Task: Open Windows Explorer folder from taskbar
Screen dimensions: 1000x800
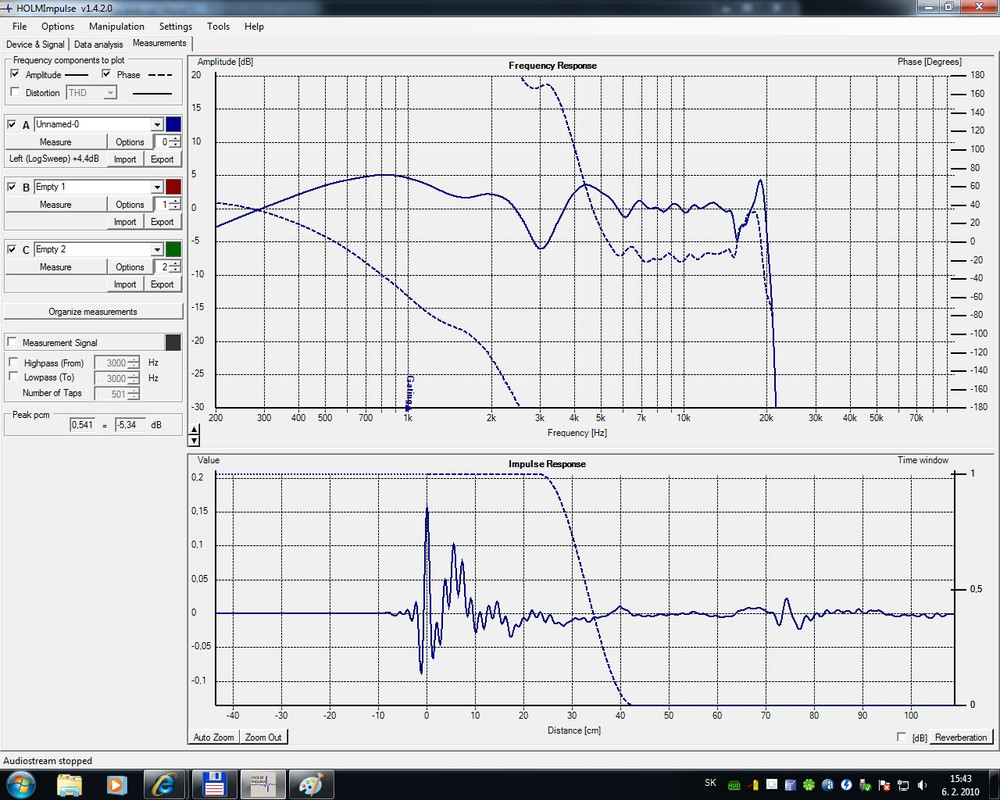Action: pos(69,784)
